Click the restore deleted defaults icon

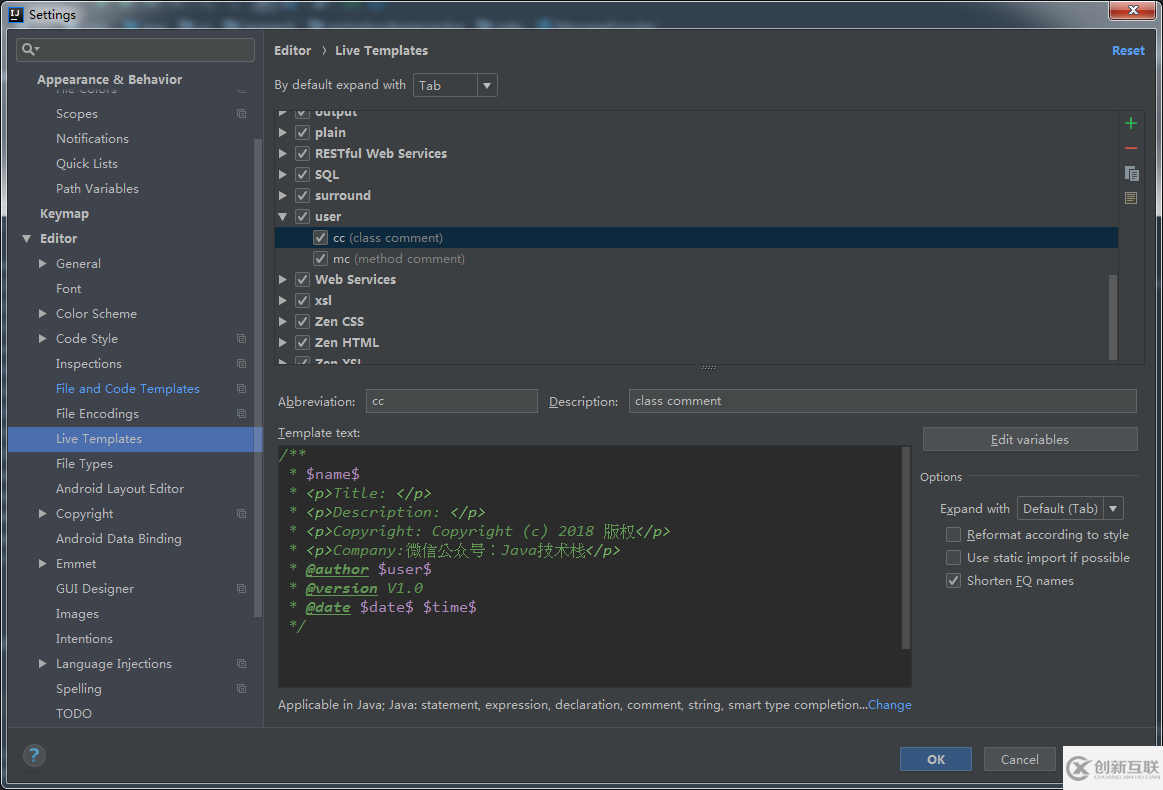pyautogui.click(x=1131, y=198)
